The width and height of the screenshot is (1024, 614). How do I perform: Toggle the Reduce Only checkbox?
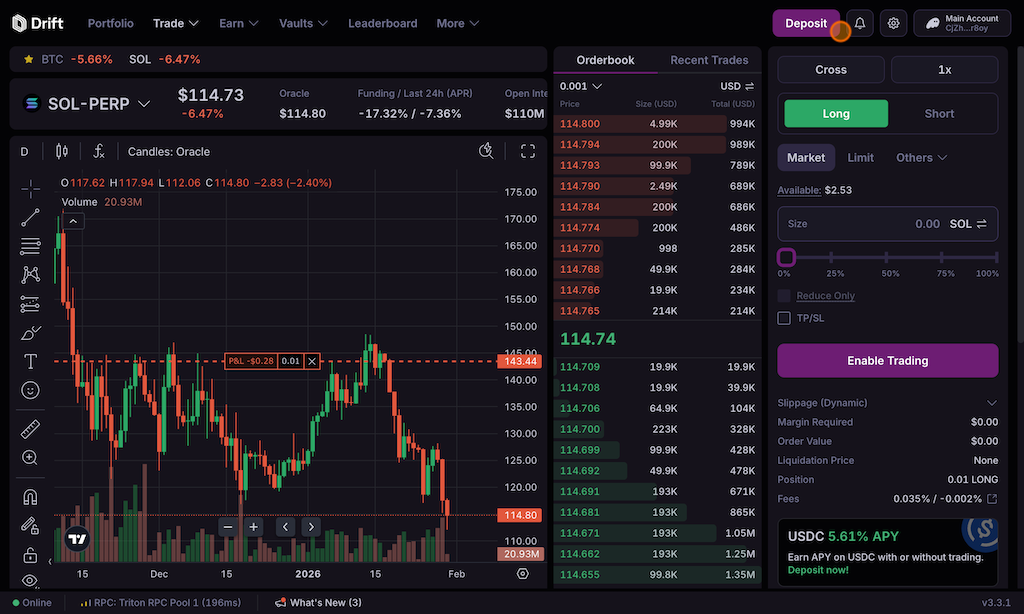click(785, 296)
